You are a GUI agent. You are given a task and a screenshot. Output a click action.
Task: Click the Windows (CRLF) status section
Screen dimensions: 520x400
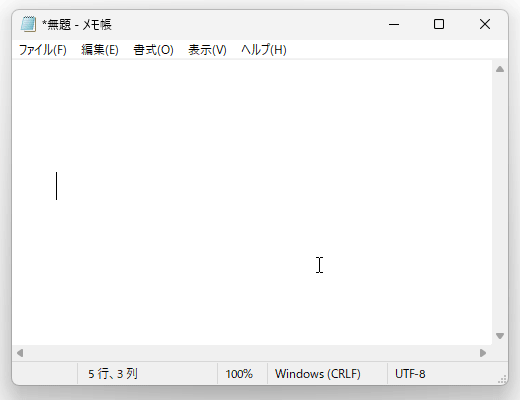pyautogui.click(x=317, y=374)
